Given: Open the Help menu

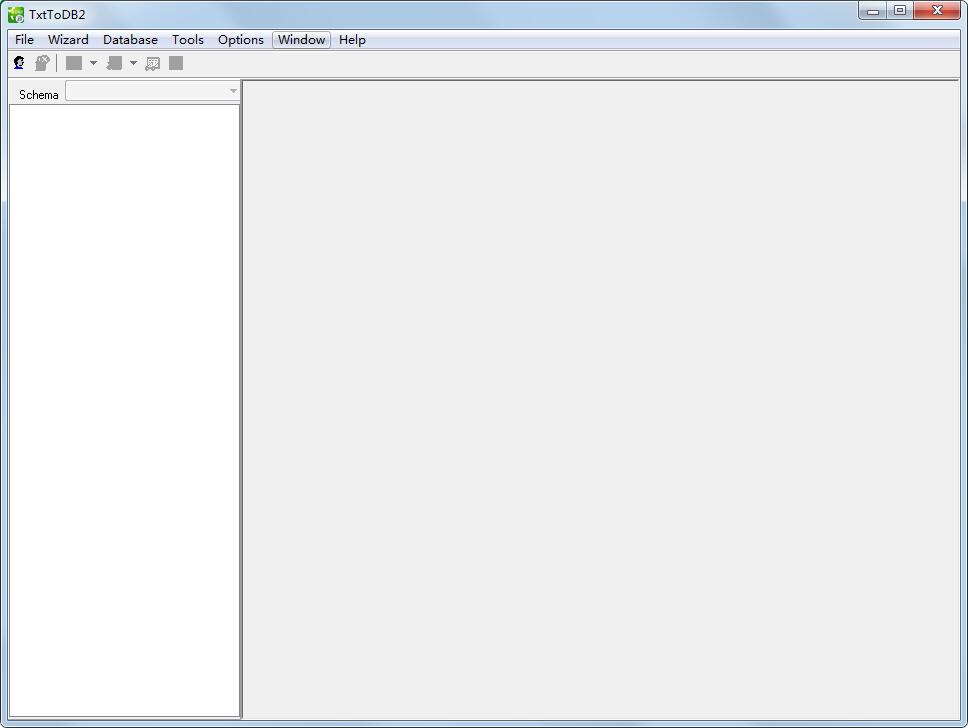Looking at the screenshot, I should click(352, 40).
